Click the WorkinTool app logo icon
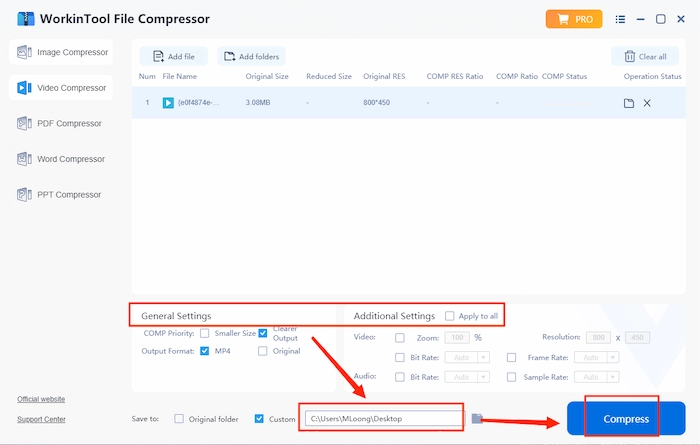 (x=25, y=19)
